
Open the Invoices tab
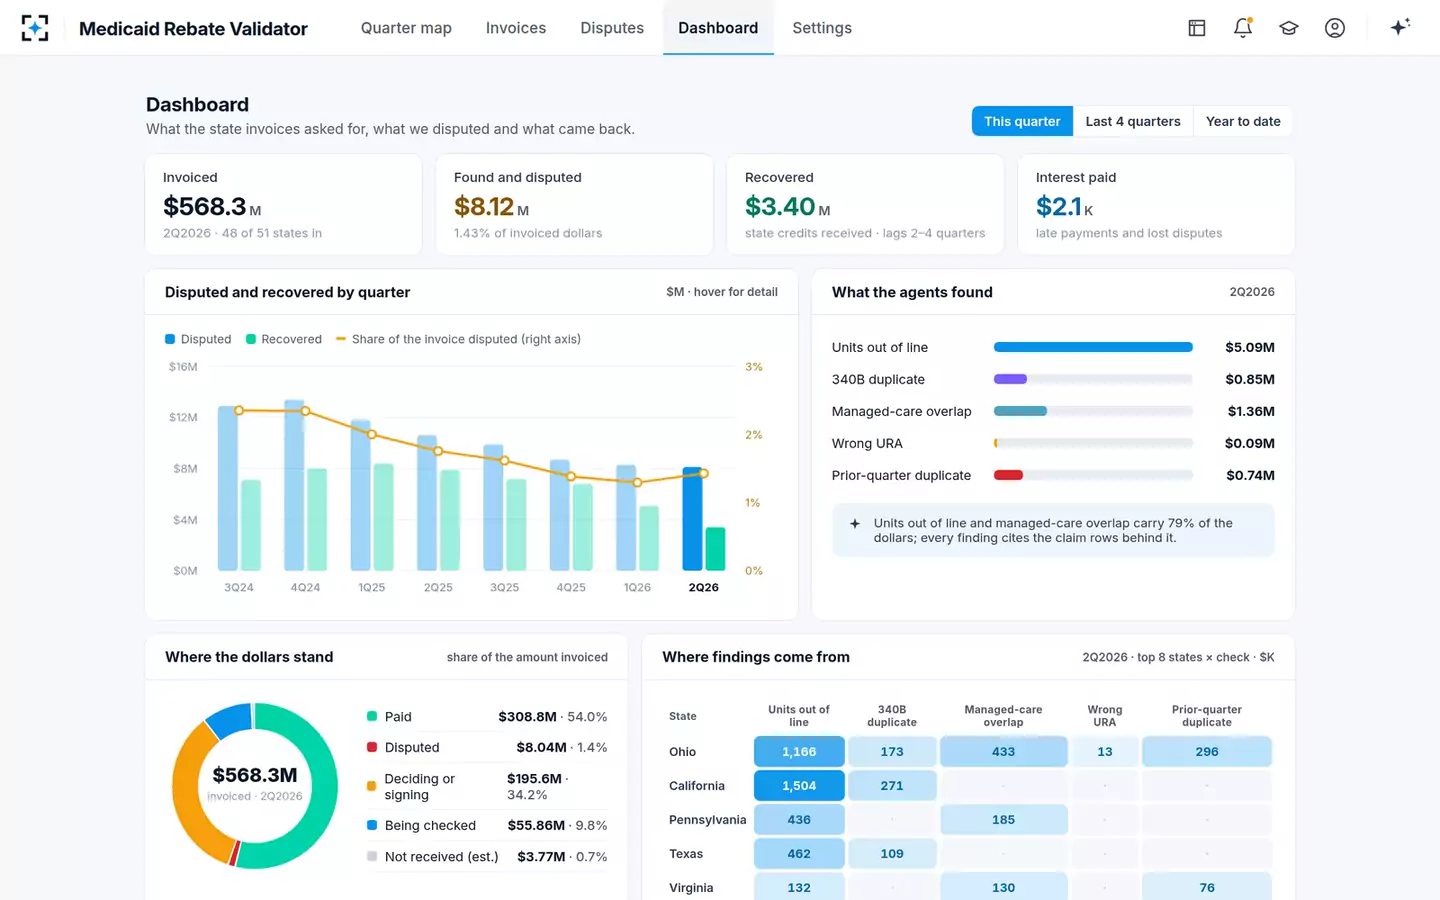[516, 28]
